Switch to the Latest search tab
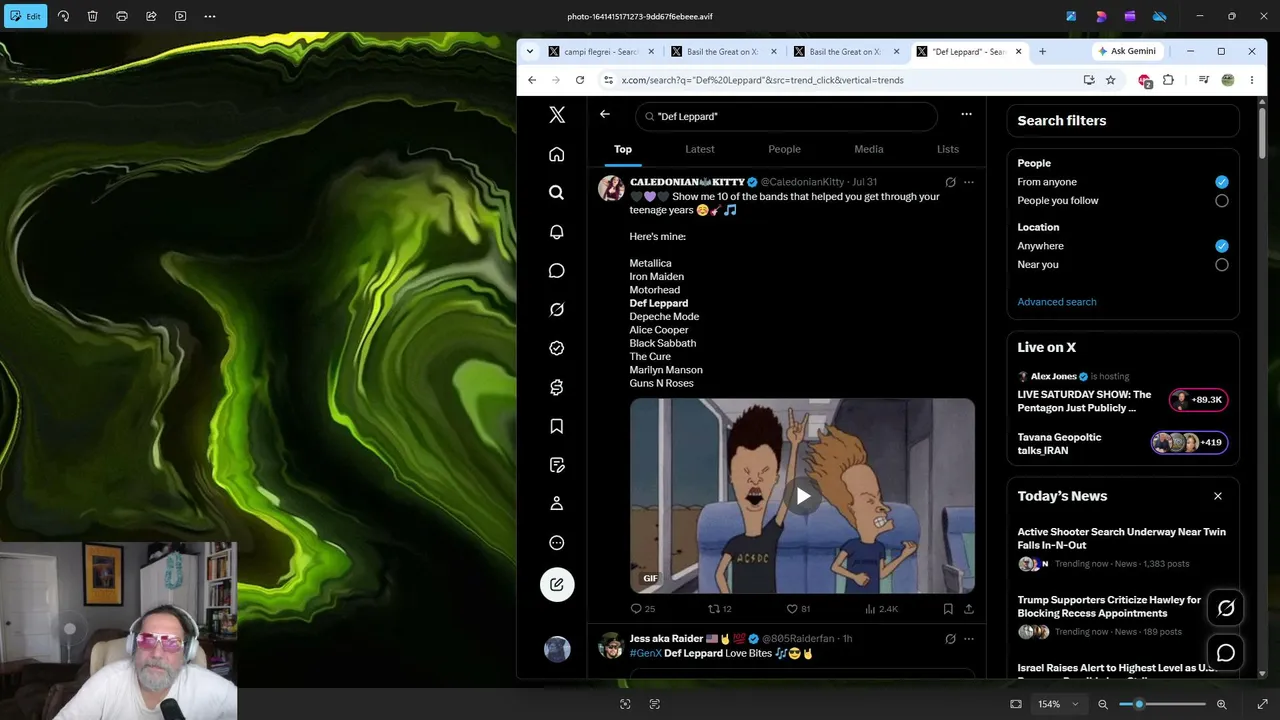This screenshot has width=1280, height=720. point(700,149)
